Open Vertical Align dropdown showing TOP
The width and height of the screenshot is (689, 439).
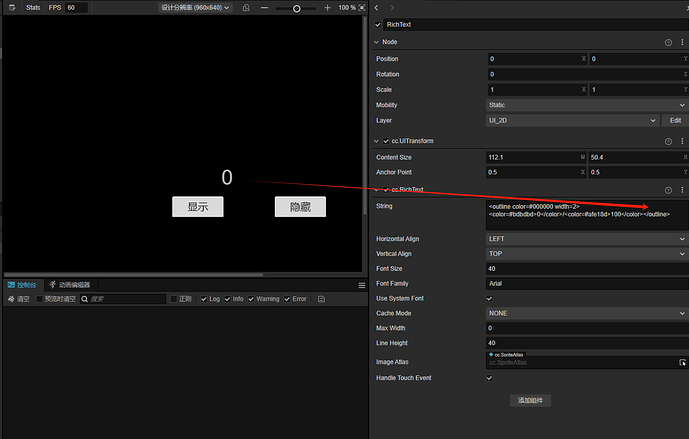coord(587,254)
